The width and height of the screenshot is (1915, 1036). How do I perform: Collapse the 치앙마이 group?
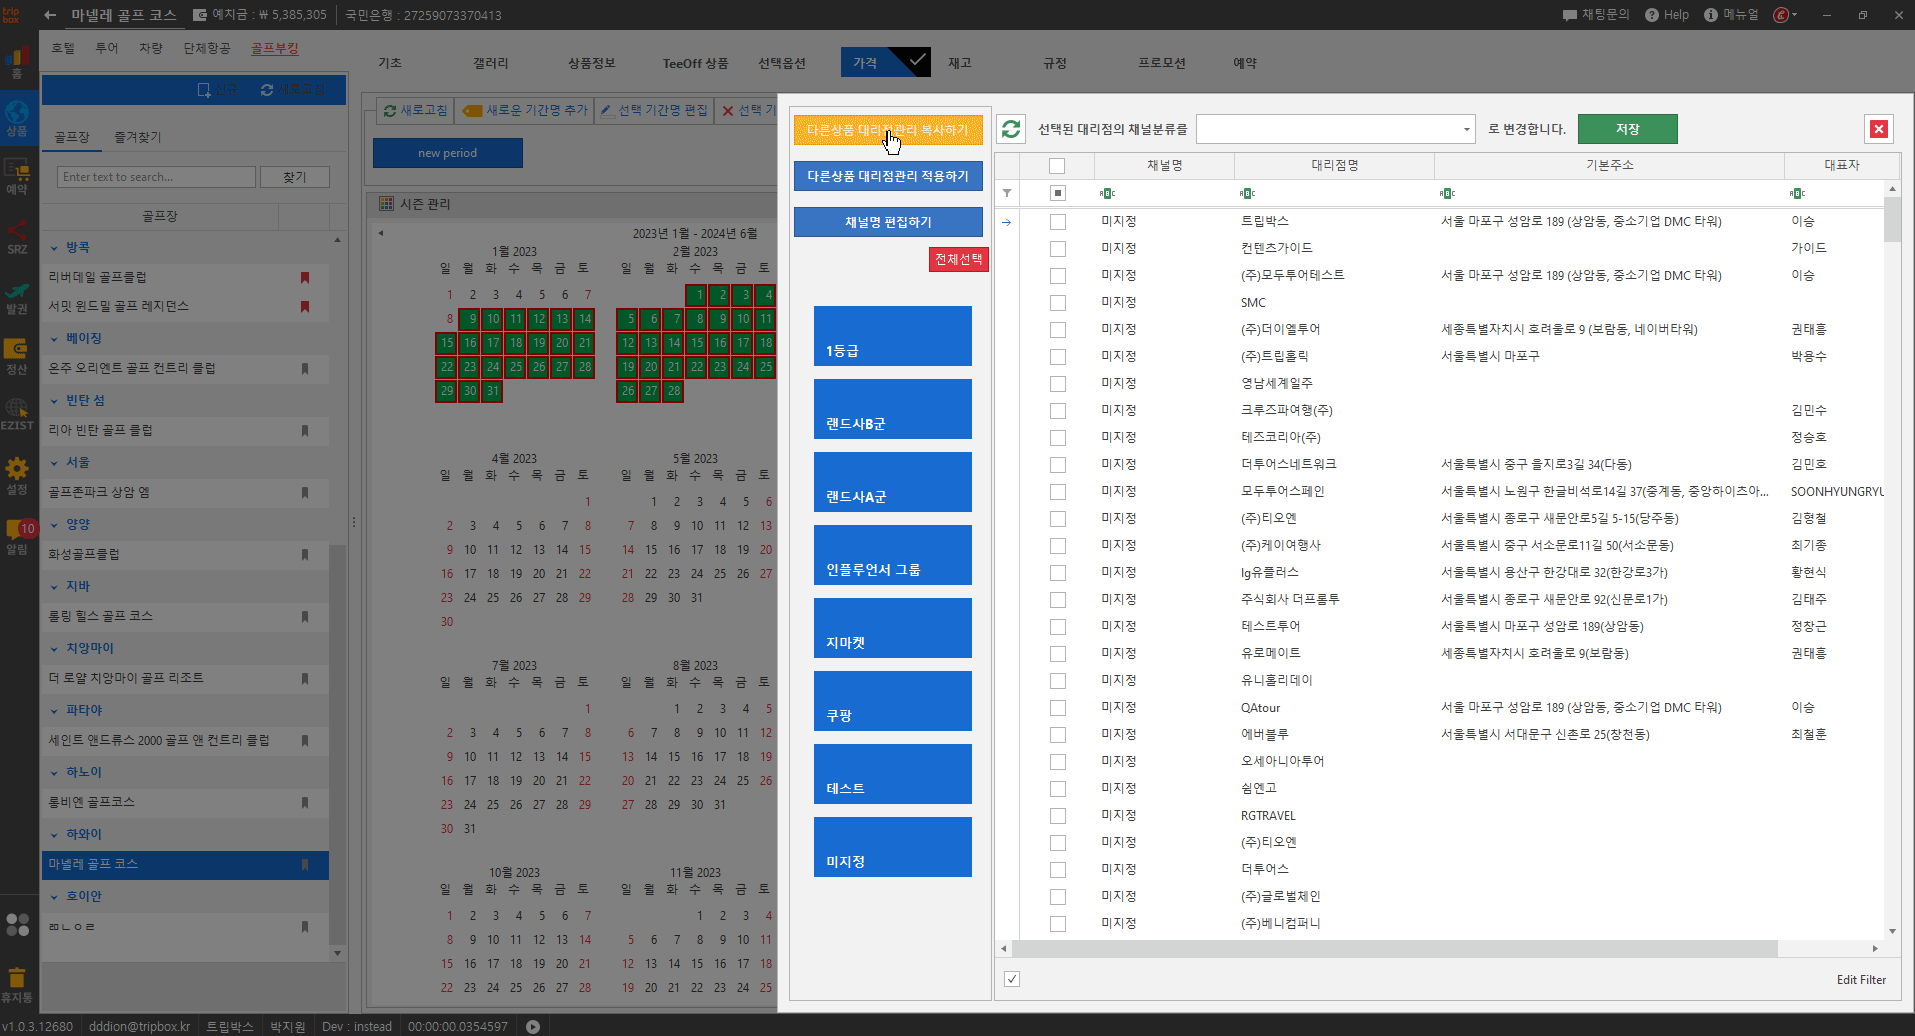(55, 649)
